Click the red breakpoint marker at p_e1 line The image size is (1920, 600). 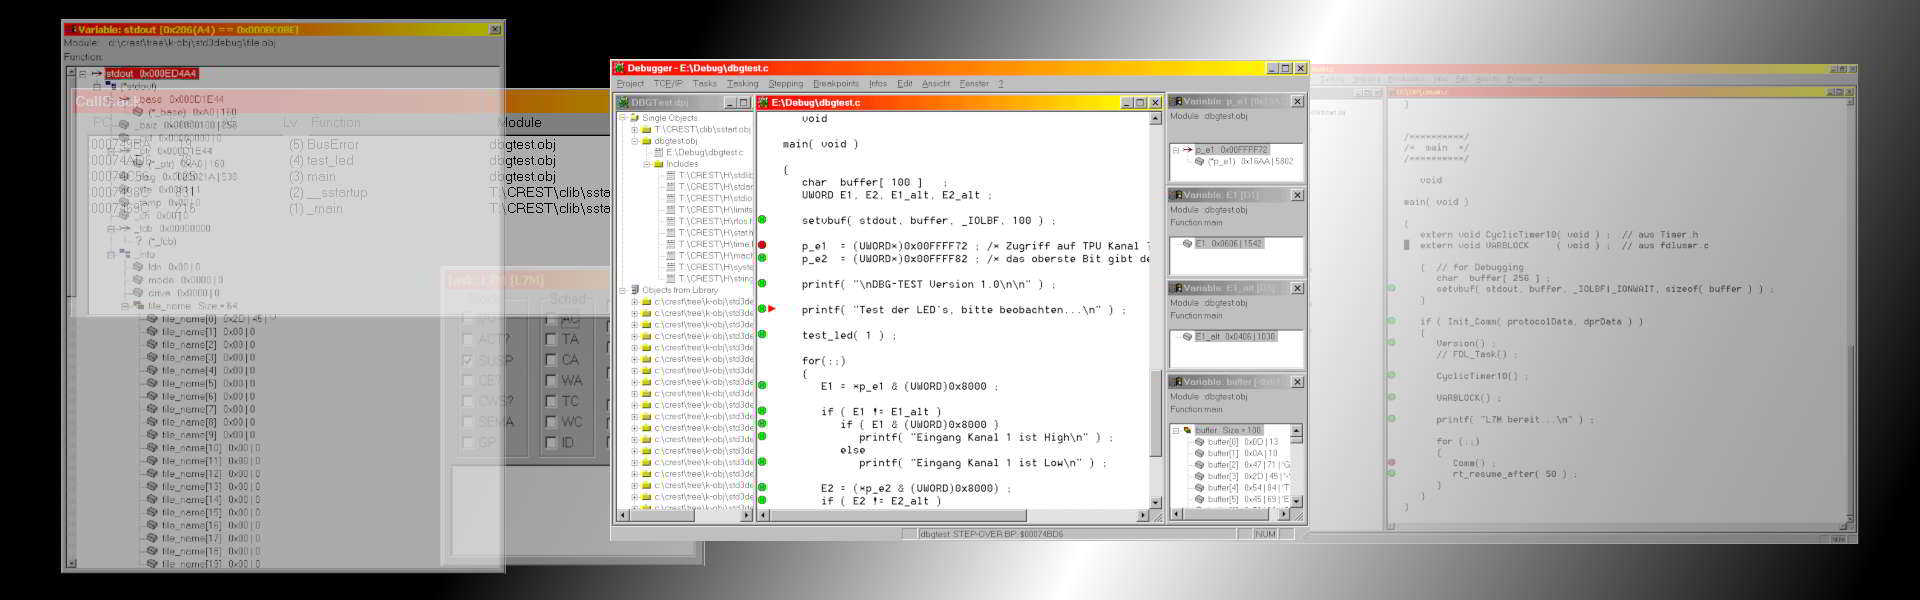point(762,245)
